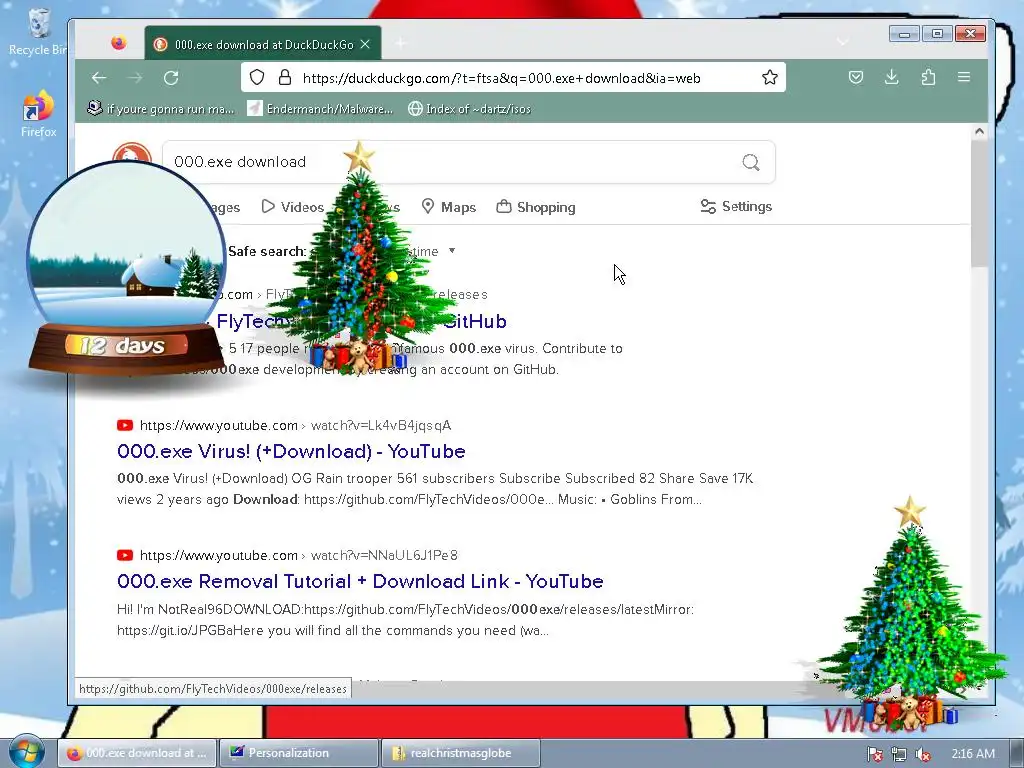Click YouTube favicon of '000.exe Virus!' result
1024x768 pixels.
point(125,425)
